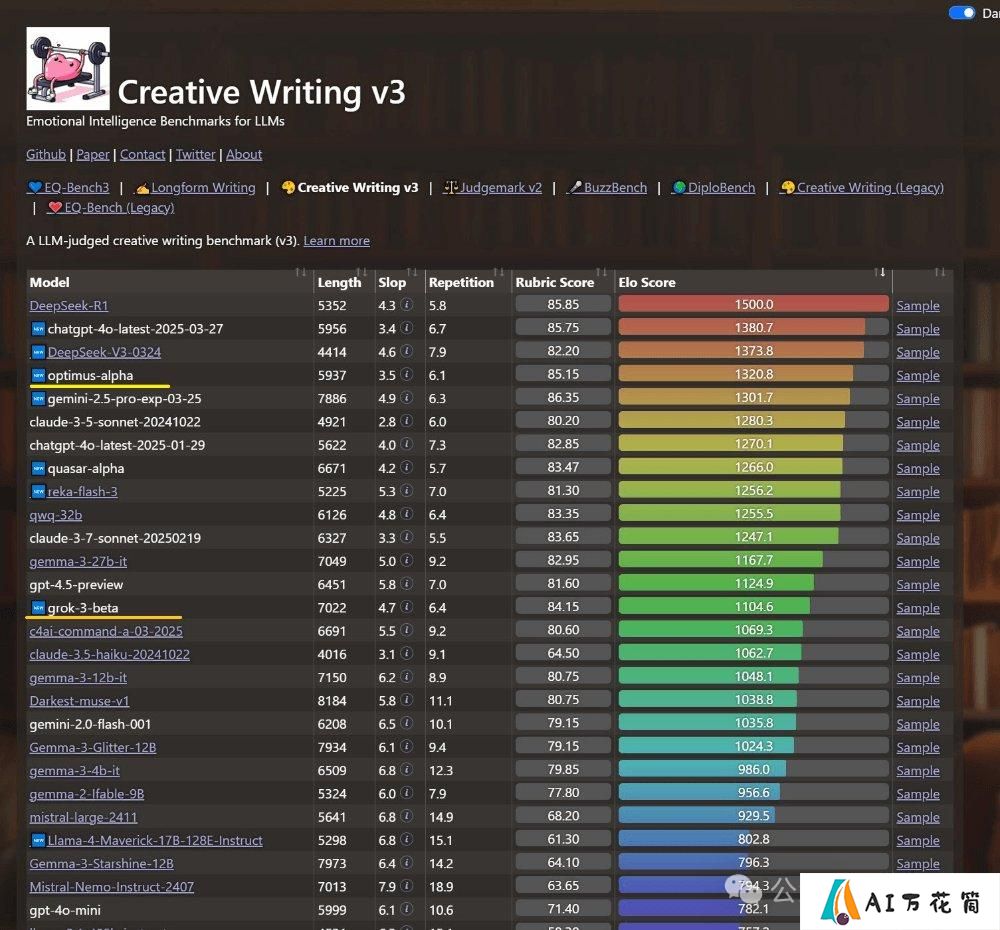Viewport: 1000px width, 930px height.
Task: Click slop info icon for qwq-32b
Action: point(407,514)
